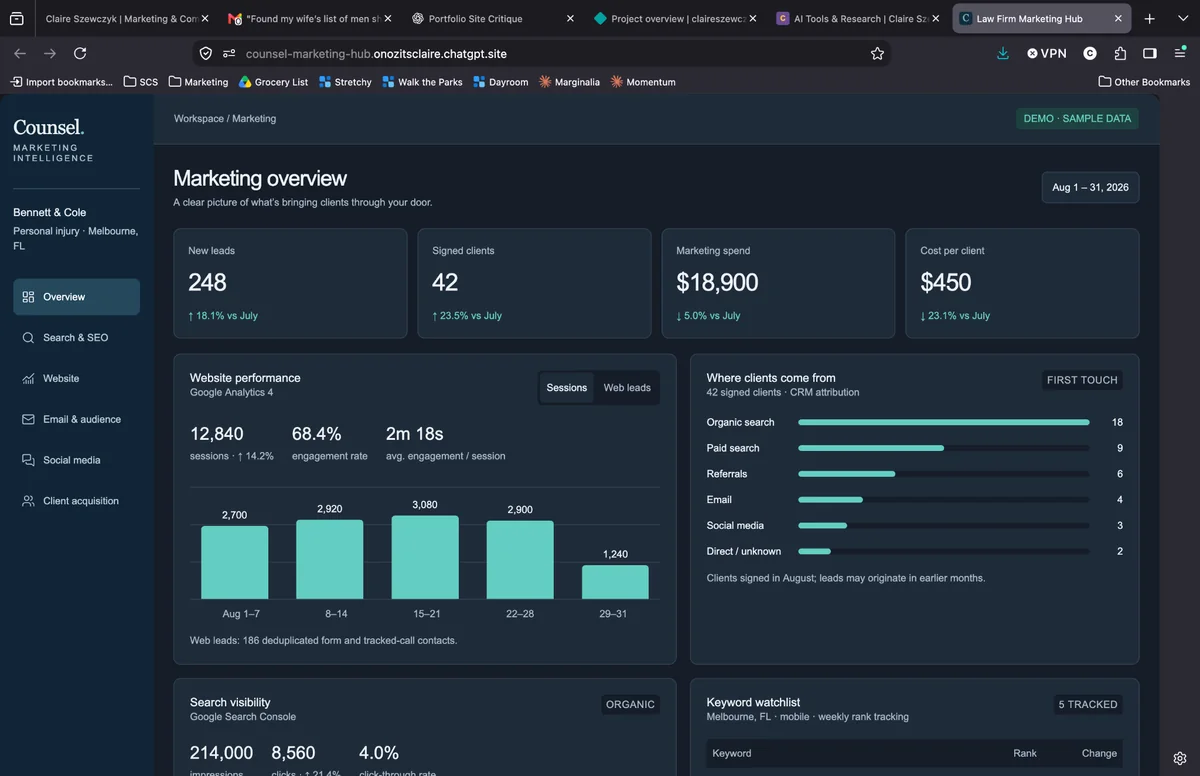
Task: Click the Referrals progress bar
Action: [x=944, y=474]
